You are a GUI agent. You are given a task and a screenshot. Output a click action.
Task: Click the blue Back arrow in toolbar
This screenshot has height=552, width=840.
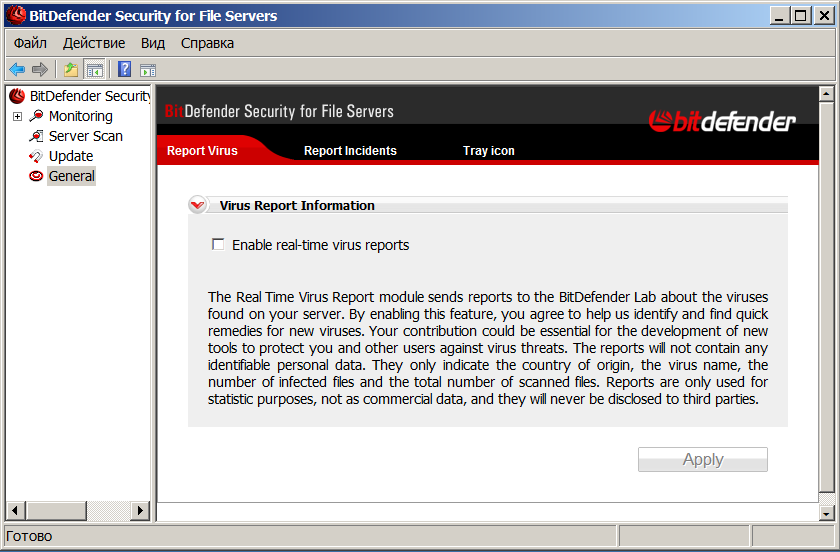pos(17,69)
